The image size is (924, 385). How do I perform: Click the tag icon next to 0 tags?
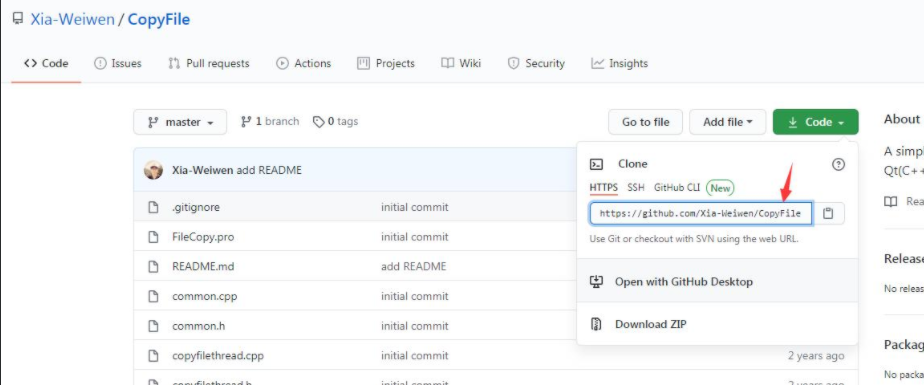click(318, 122)
